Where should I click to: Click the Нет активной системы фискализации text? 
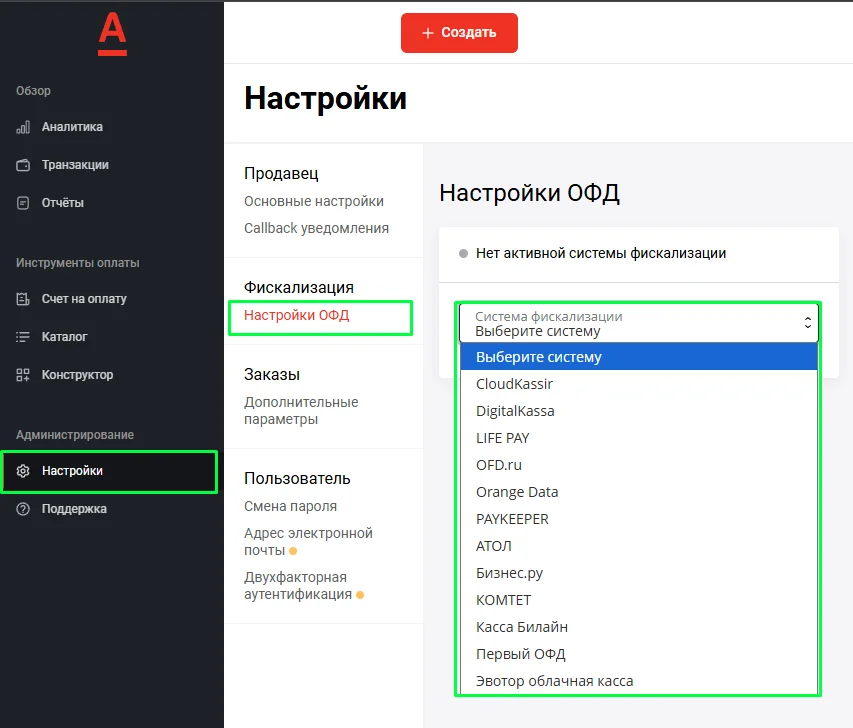tap(601, 253)
